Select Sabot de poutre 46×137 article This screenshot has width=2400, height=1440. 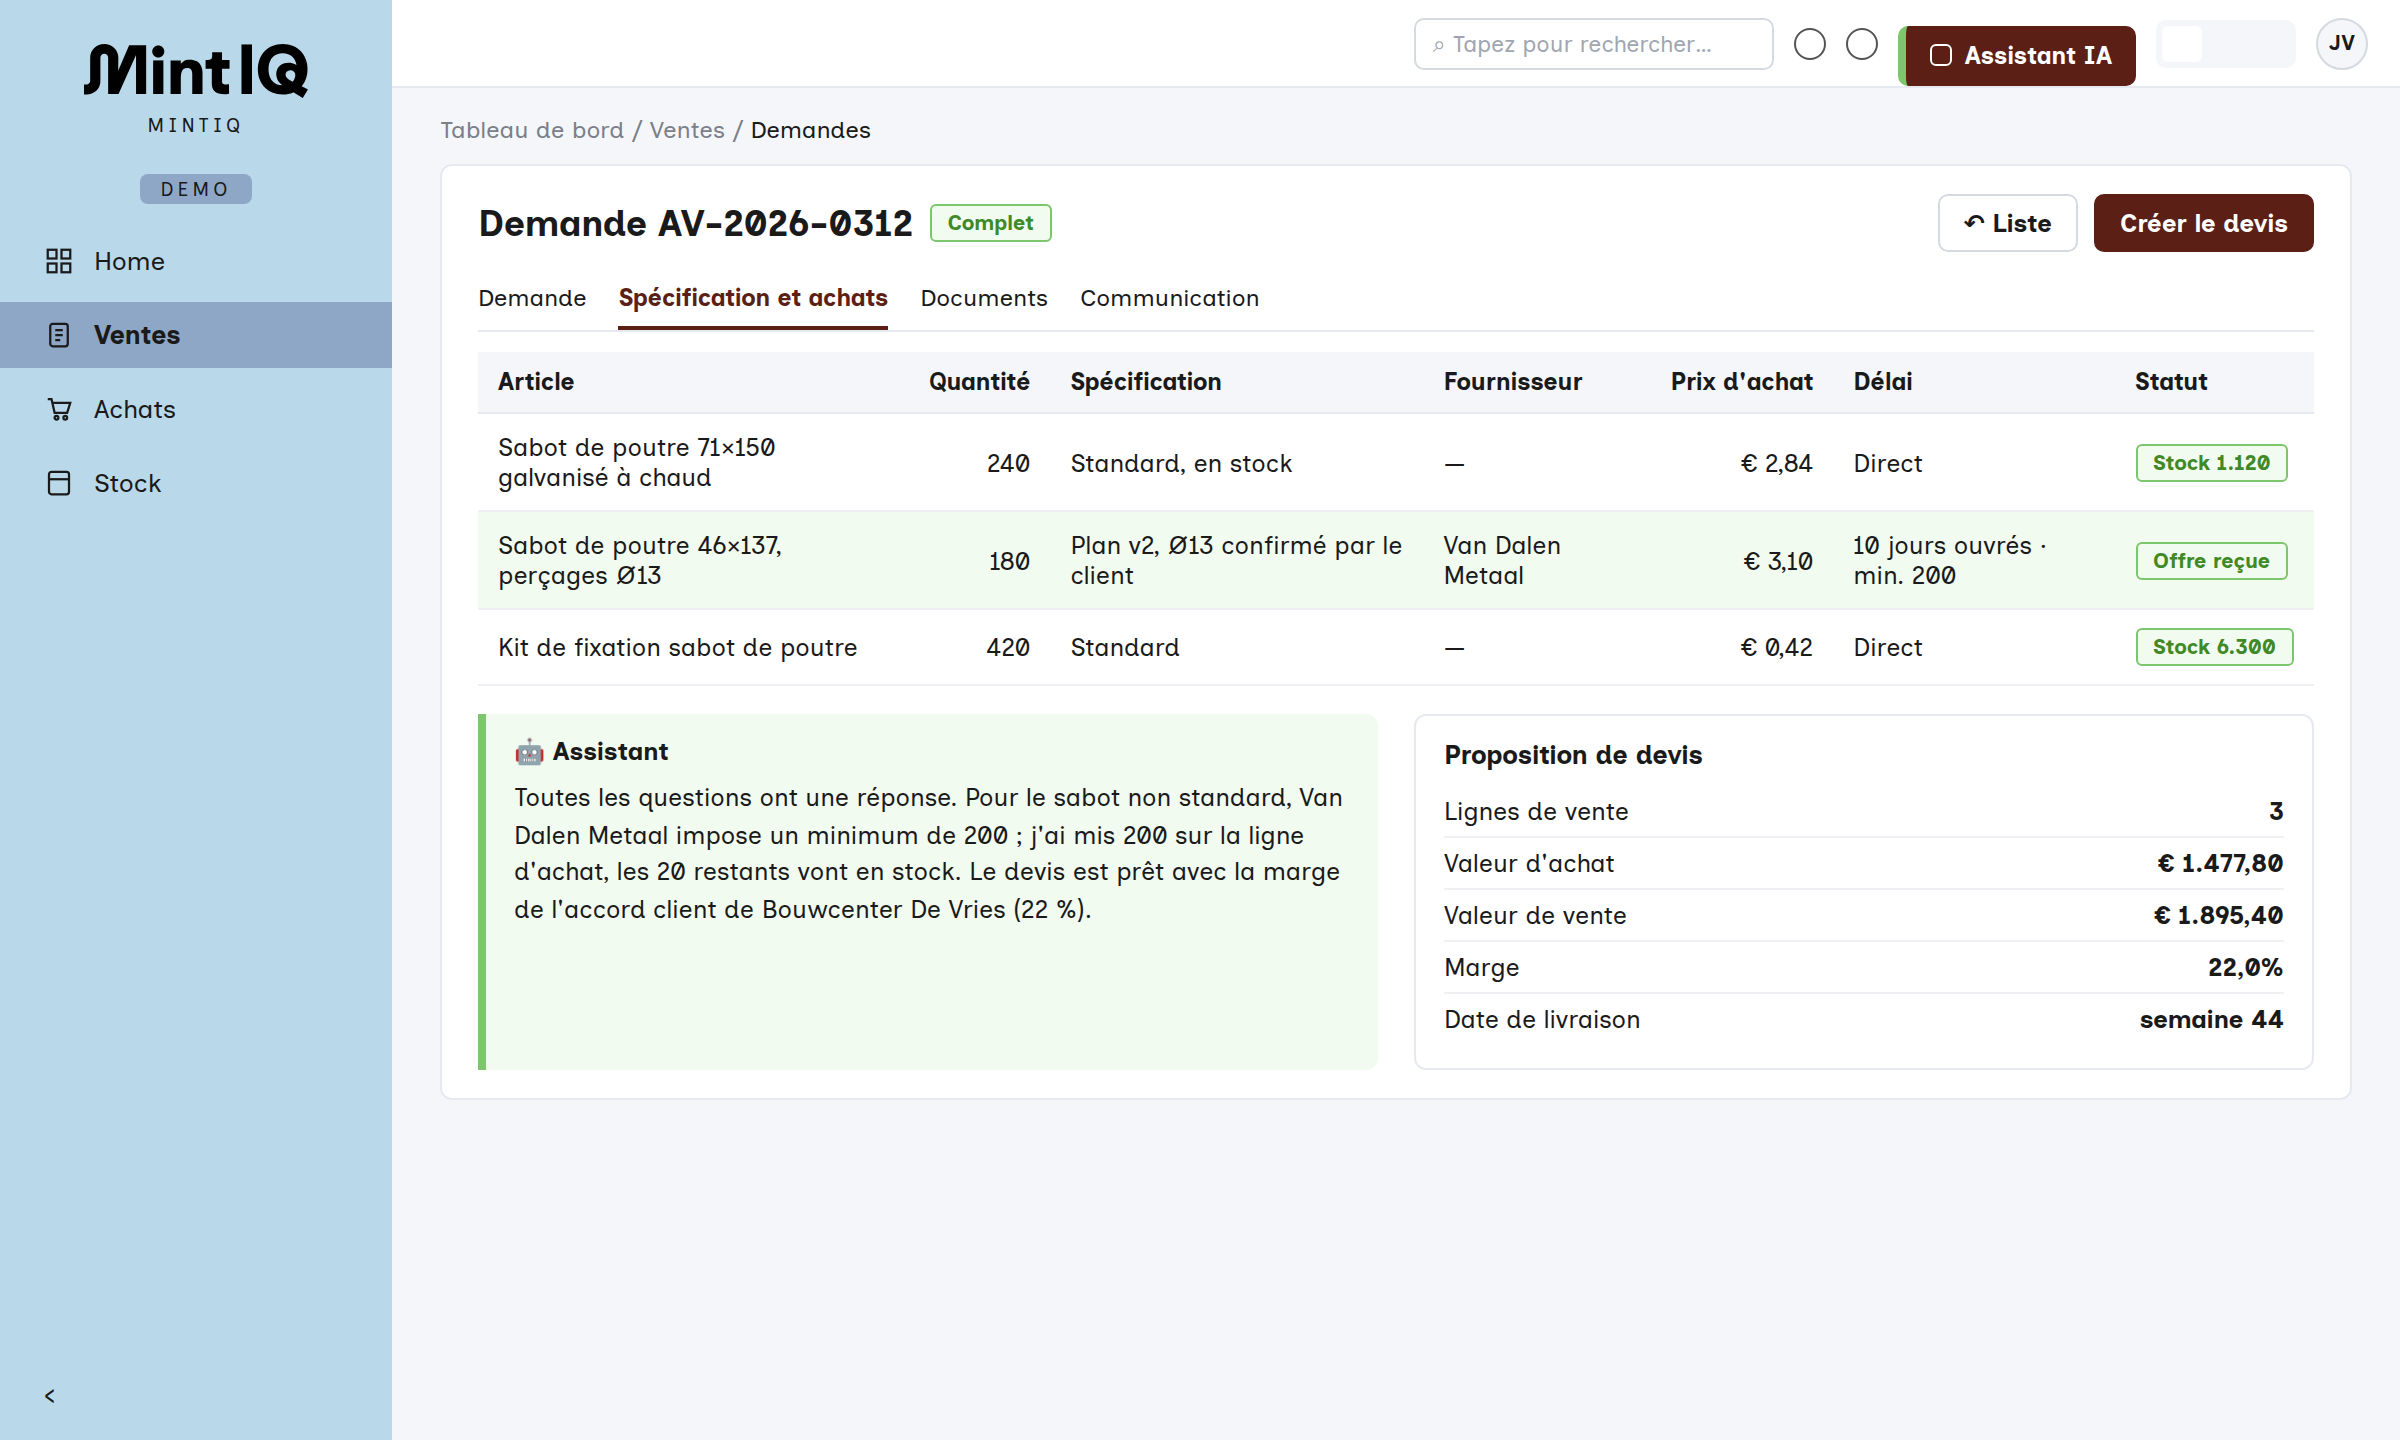(x=640, y=560)
